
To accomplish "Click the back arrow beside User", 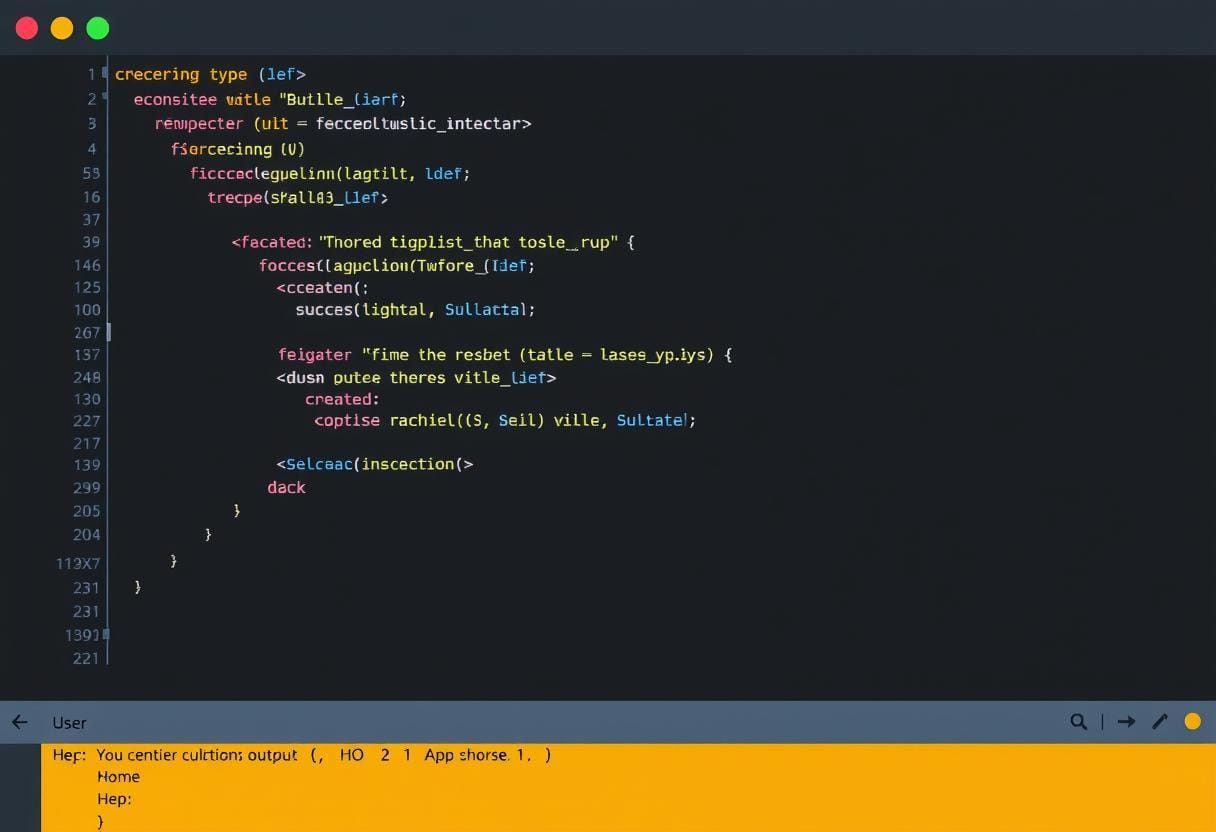I will [19, 722].
